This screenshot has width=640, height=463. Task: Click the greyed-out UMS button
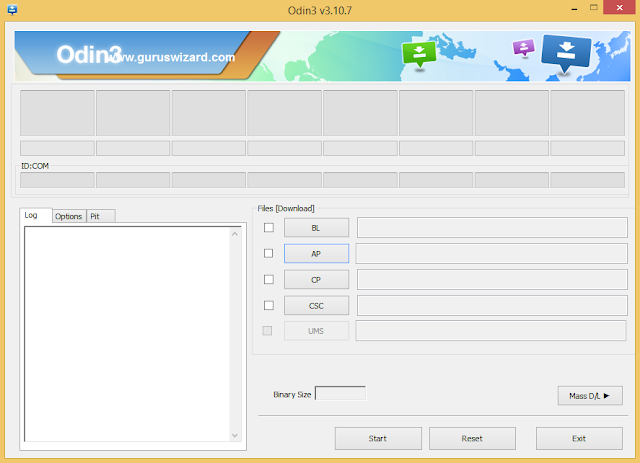tap(316, 331)
